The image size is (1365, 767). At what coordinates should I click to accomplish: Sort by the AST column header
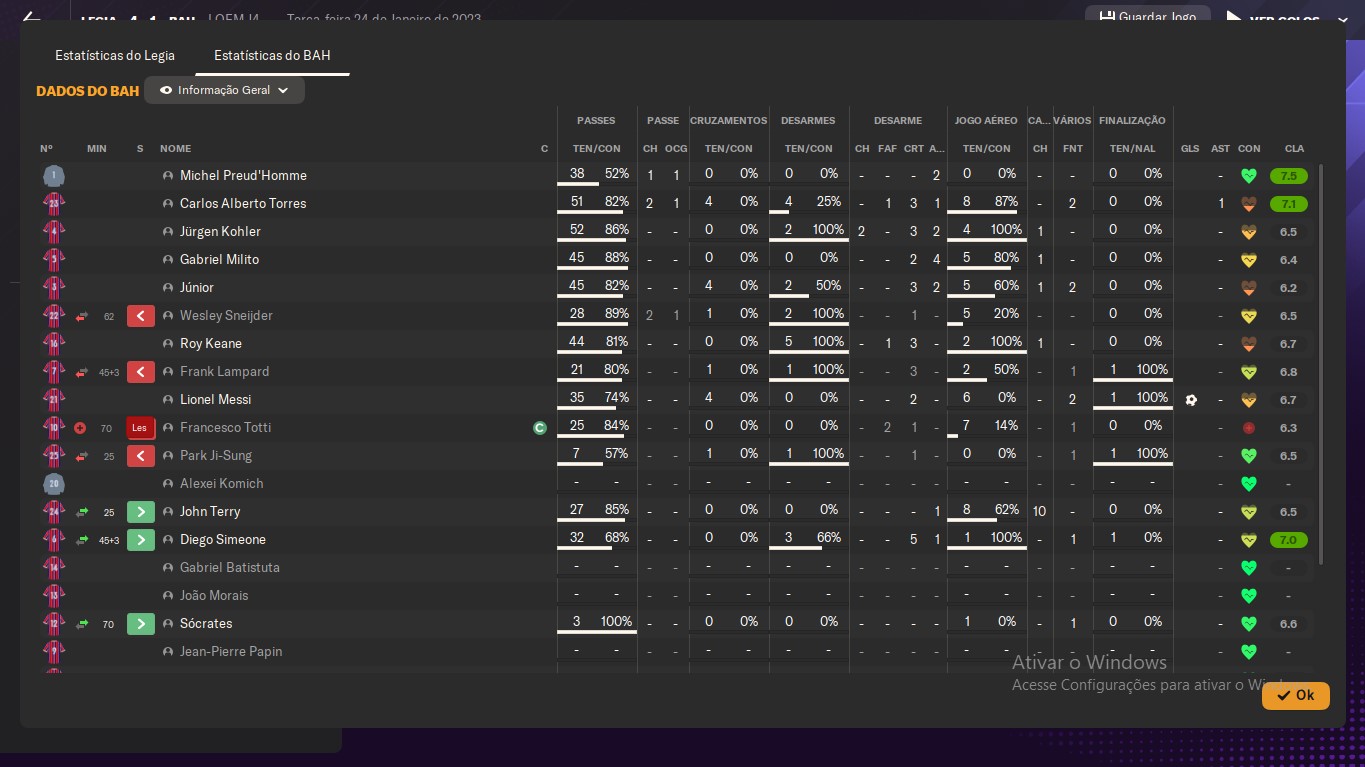pos(1220,149)
